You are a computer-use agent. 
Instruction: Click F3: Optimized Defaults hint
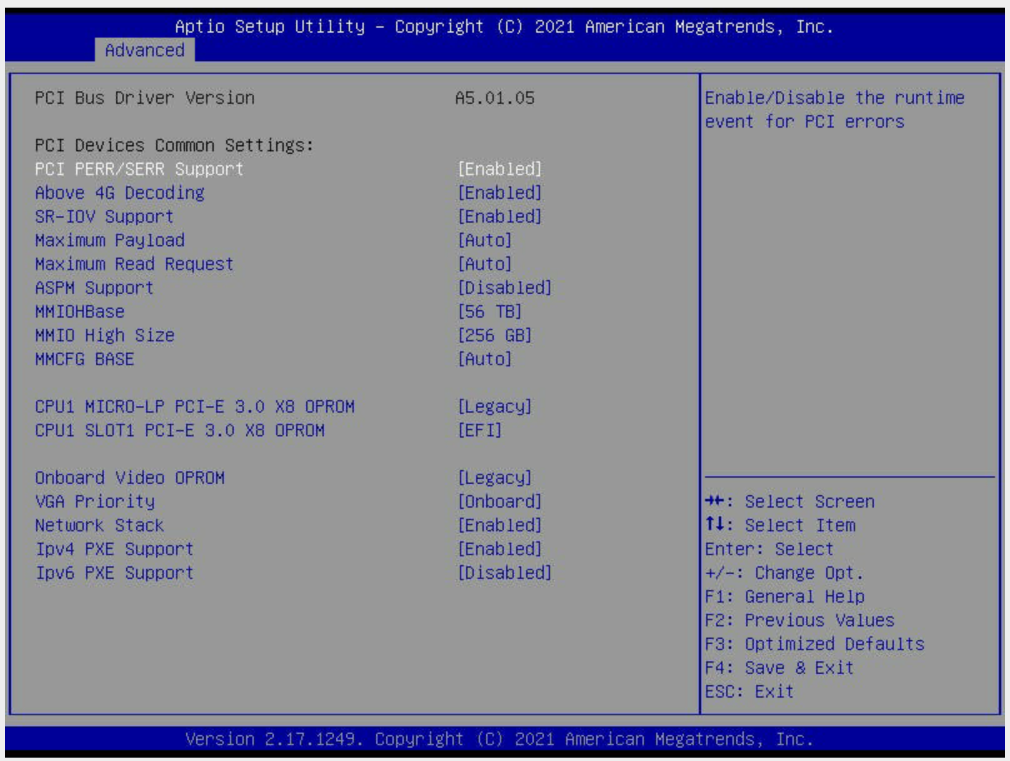815,644
